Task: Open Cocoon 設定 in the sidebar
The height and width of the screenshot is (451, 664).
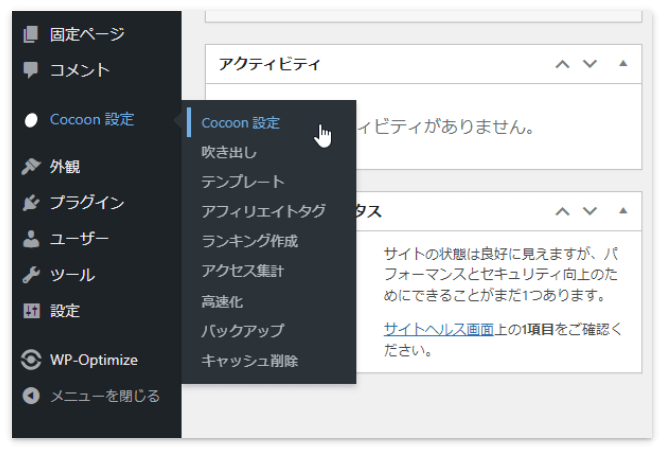Action: [x=92, y=119]
